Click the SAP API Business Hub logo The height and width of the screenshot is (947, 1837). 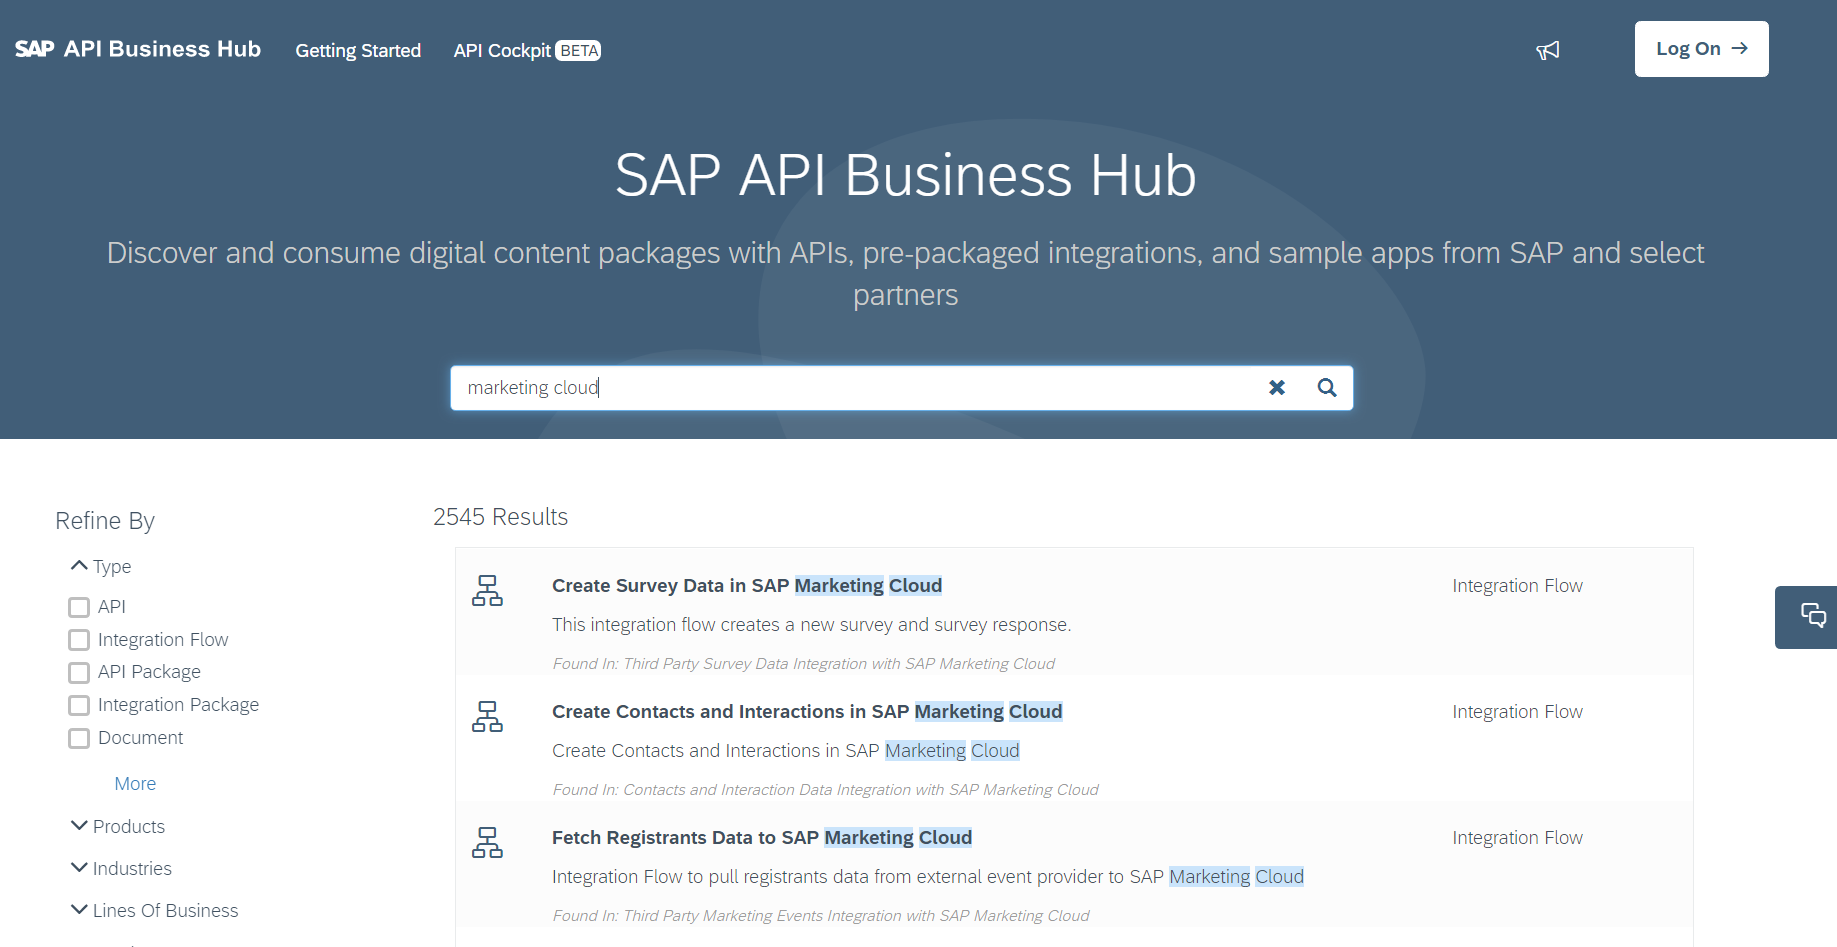(x=138, y=49)
